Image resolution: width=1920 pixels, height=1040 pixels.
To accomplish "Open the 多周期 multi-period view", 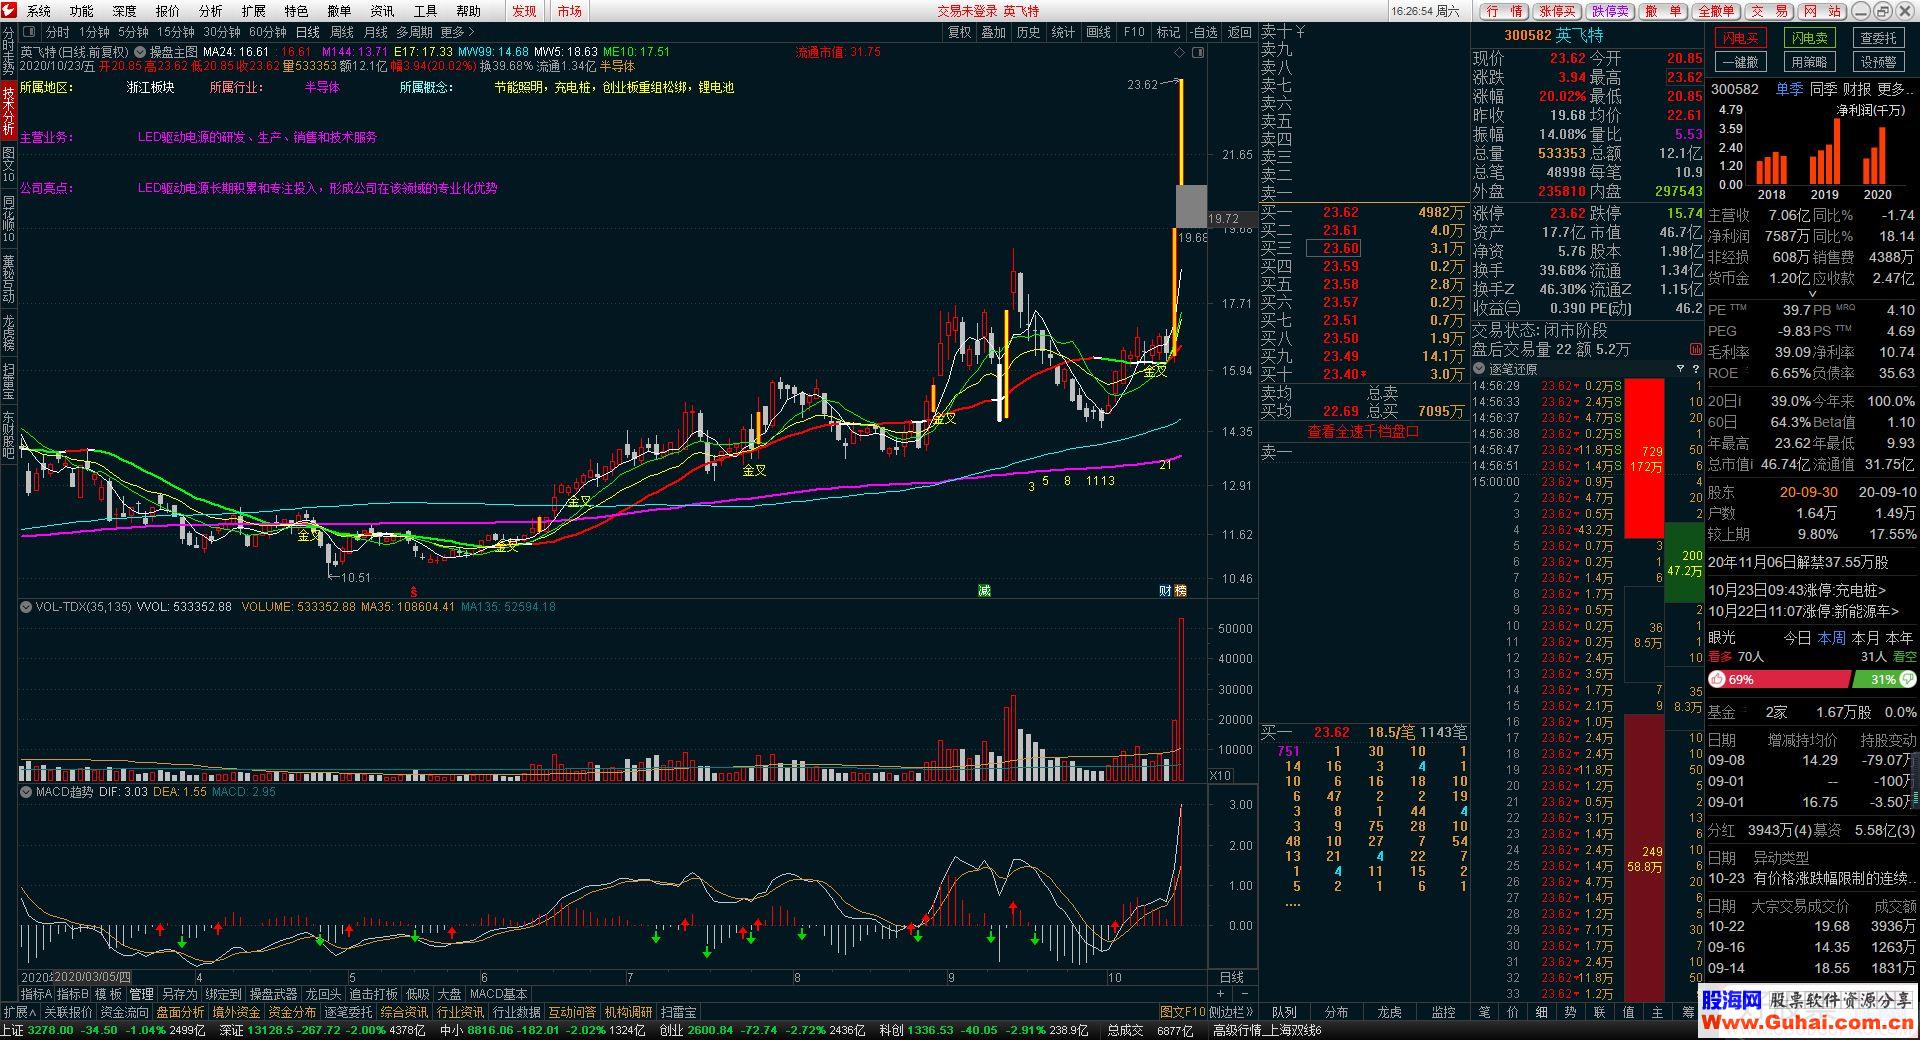I will pos(414,33).
